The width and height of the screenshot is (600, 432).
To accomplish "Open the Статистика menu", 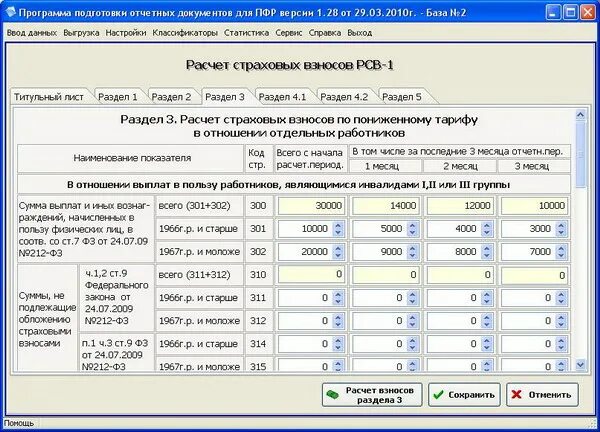I will 246,33.
